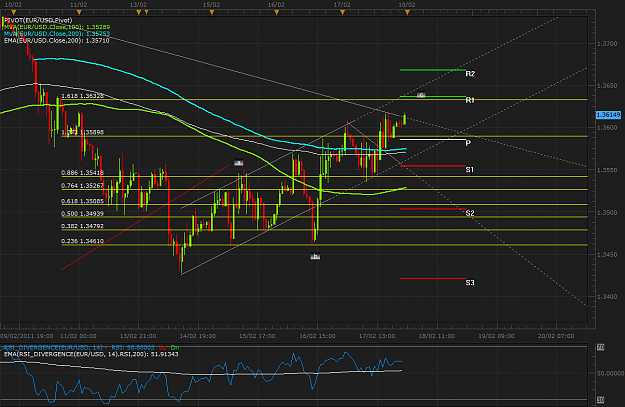The image size is (625, 407).
Task: Click the Fibonacci label 0.618 1.35085
Action: tap(82, 201)
